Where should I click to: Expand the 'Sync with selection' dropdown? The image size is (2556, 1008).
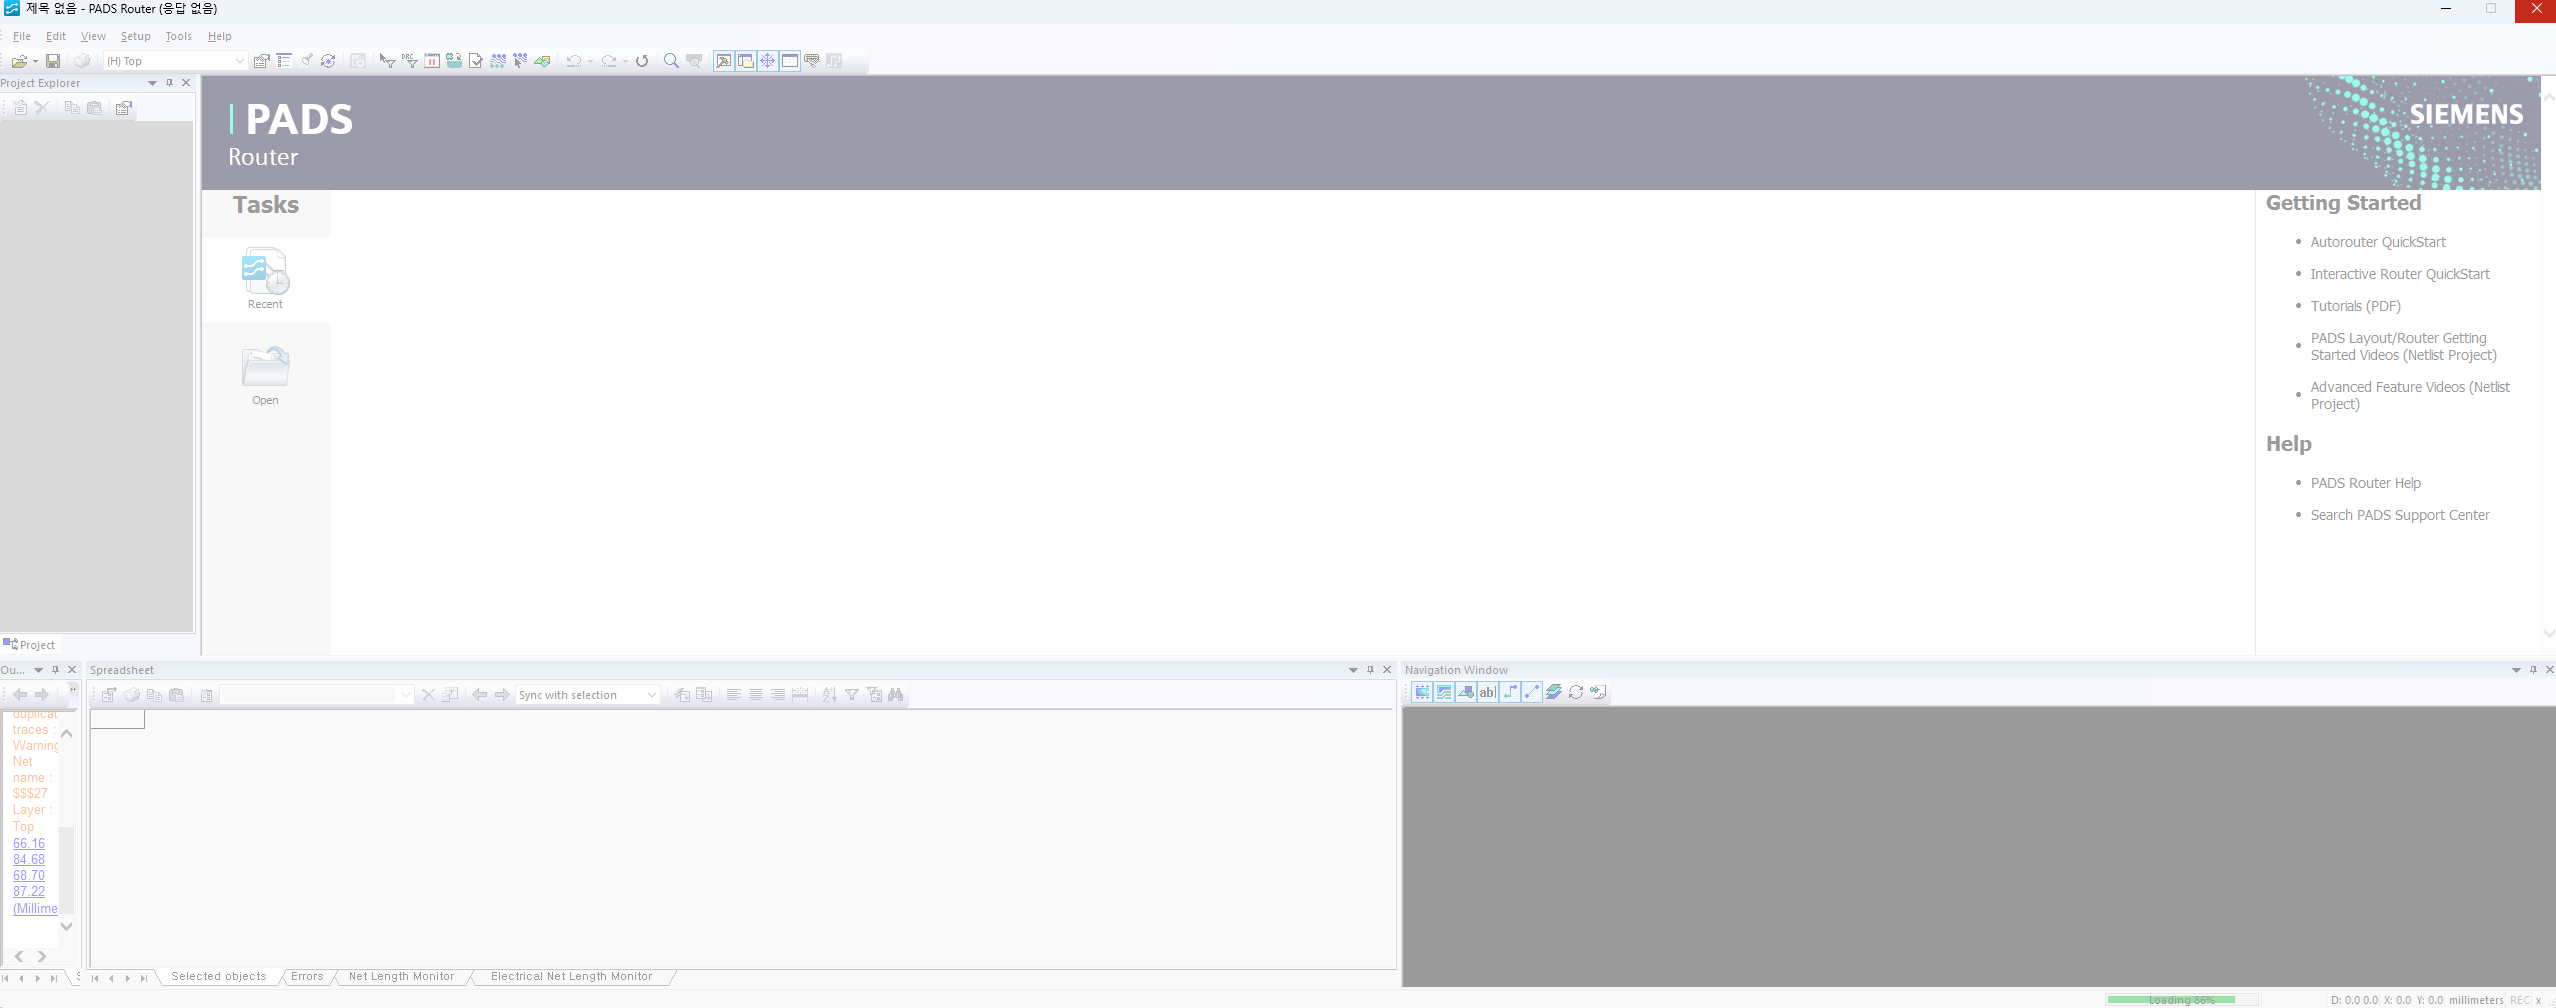click(651, 695)
